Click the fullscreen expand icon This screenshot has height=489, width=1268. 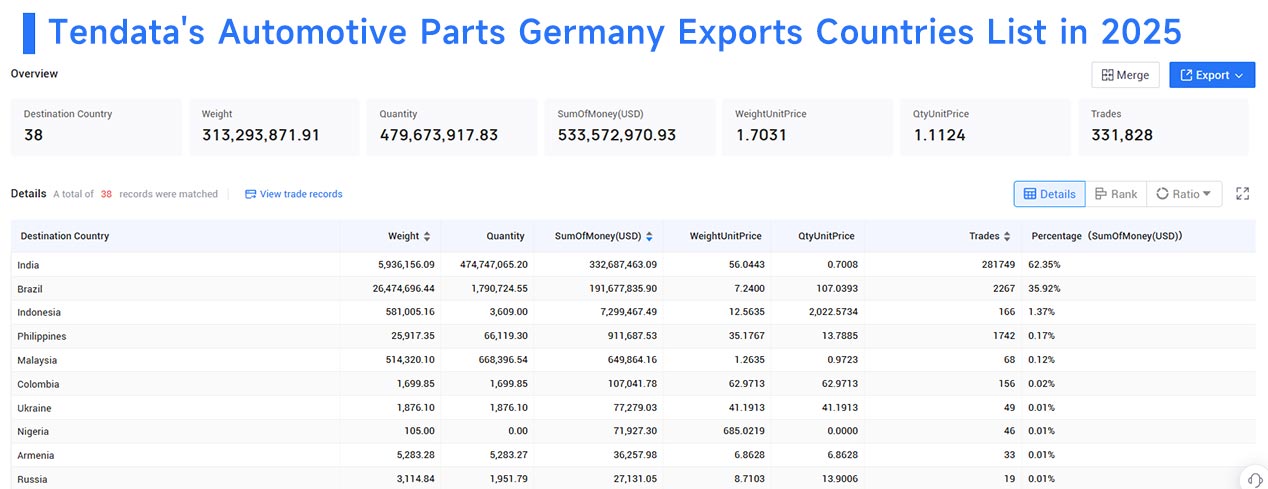[x=1243, y=194]
